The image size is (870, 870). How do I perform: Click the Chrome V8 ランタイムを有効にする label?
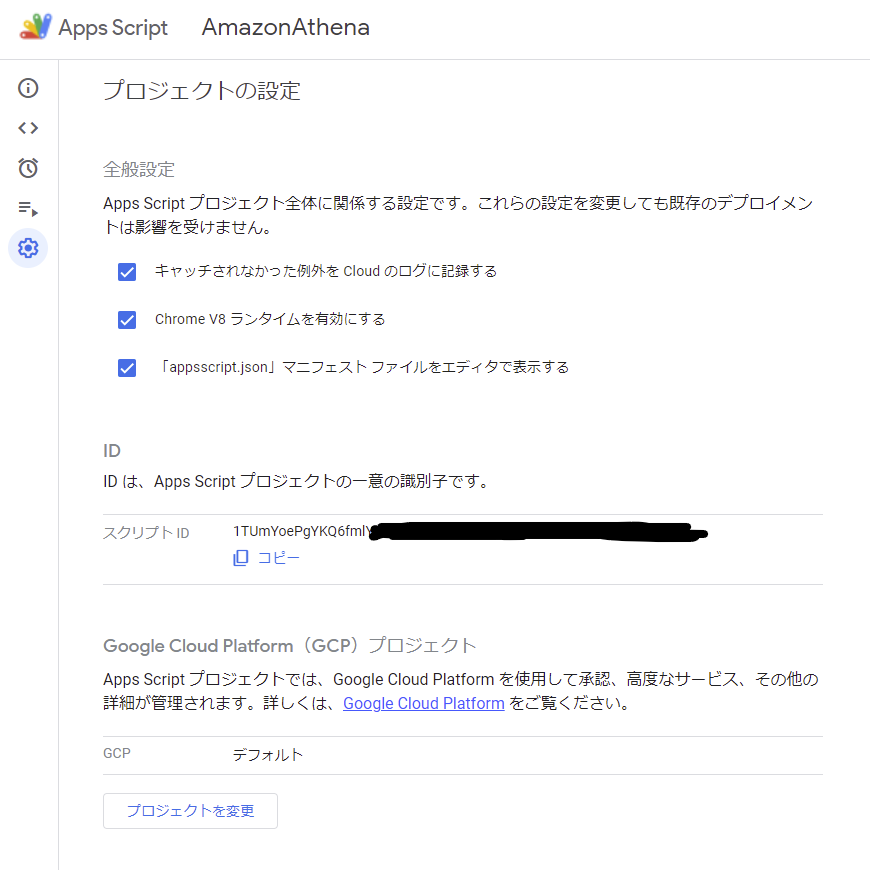coord(270,319)
